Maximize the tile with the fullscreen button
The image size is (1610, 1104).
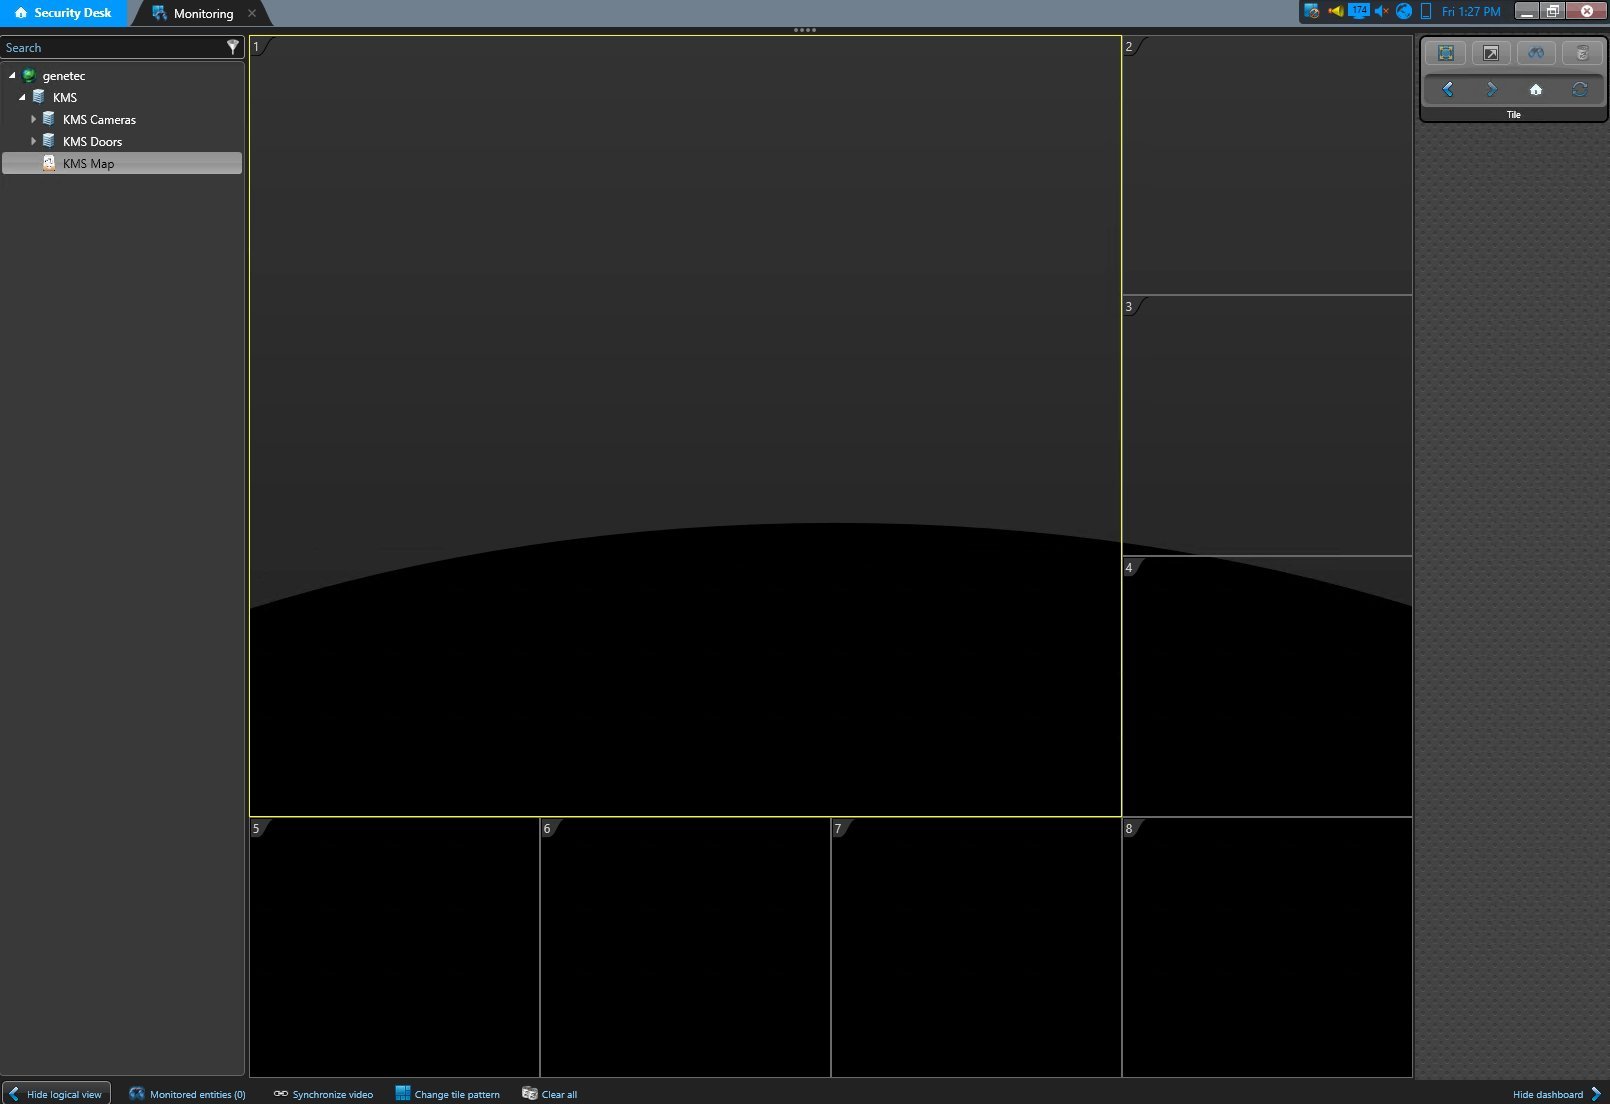[x=1446, y=53]
